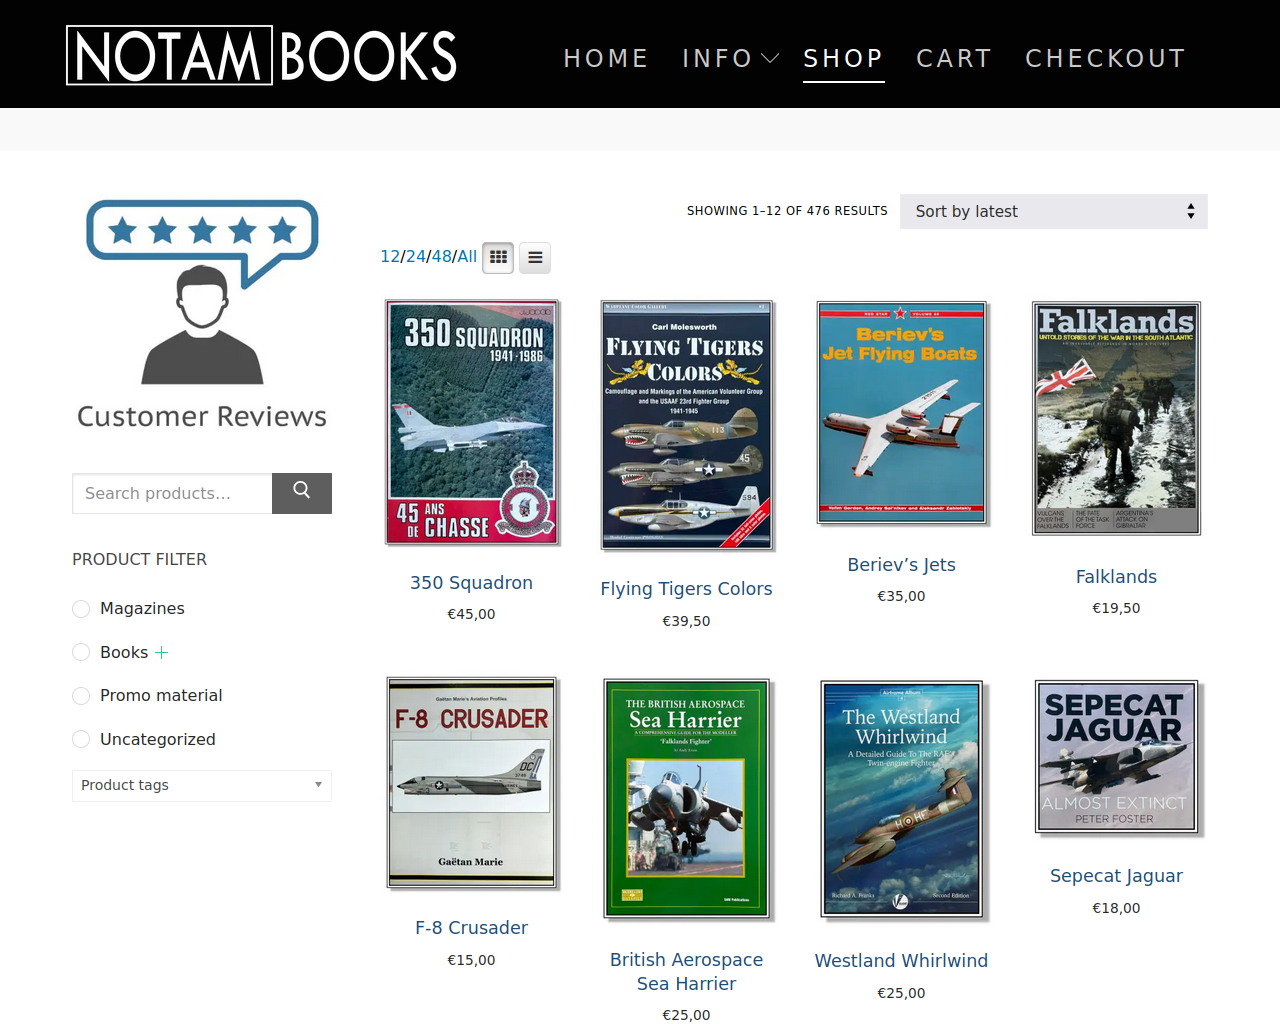Screen dimensions: 1280x1024
Task: Click in the Search products field
Action: (x=172, y=493)
